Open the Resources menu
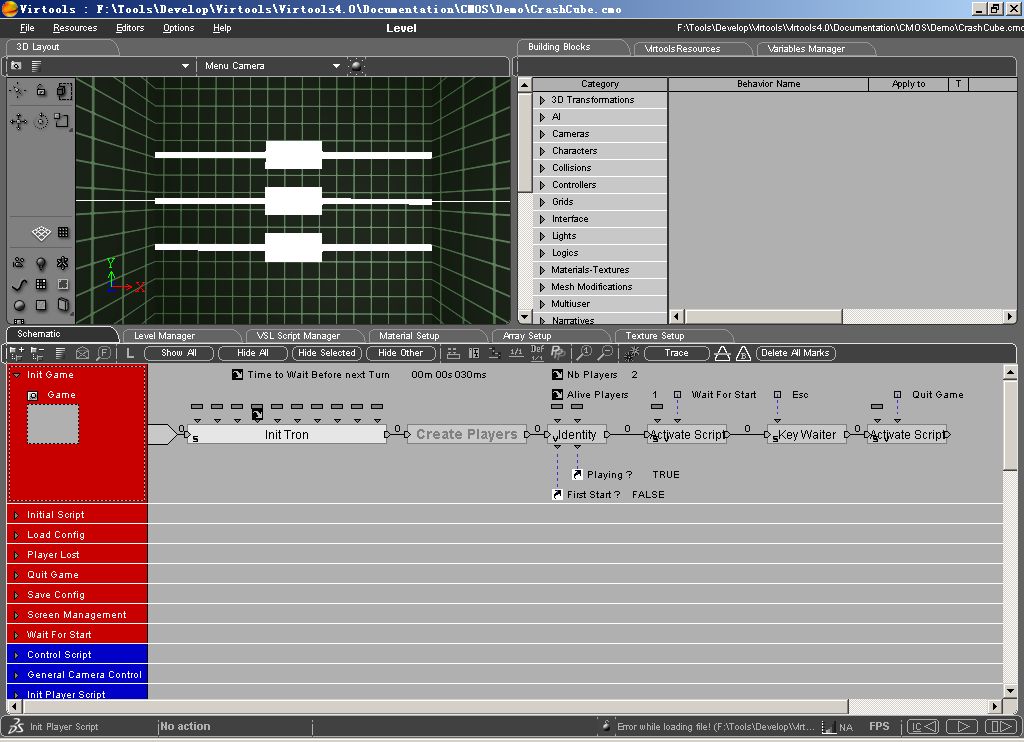 coord(75,28)
